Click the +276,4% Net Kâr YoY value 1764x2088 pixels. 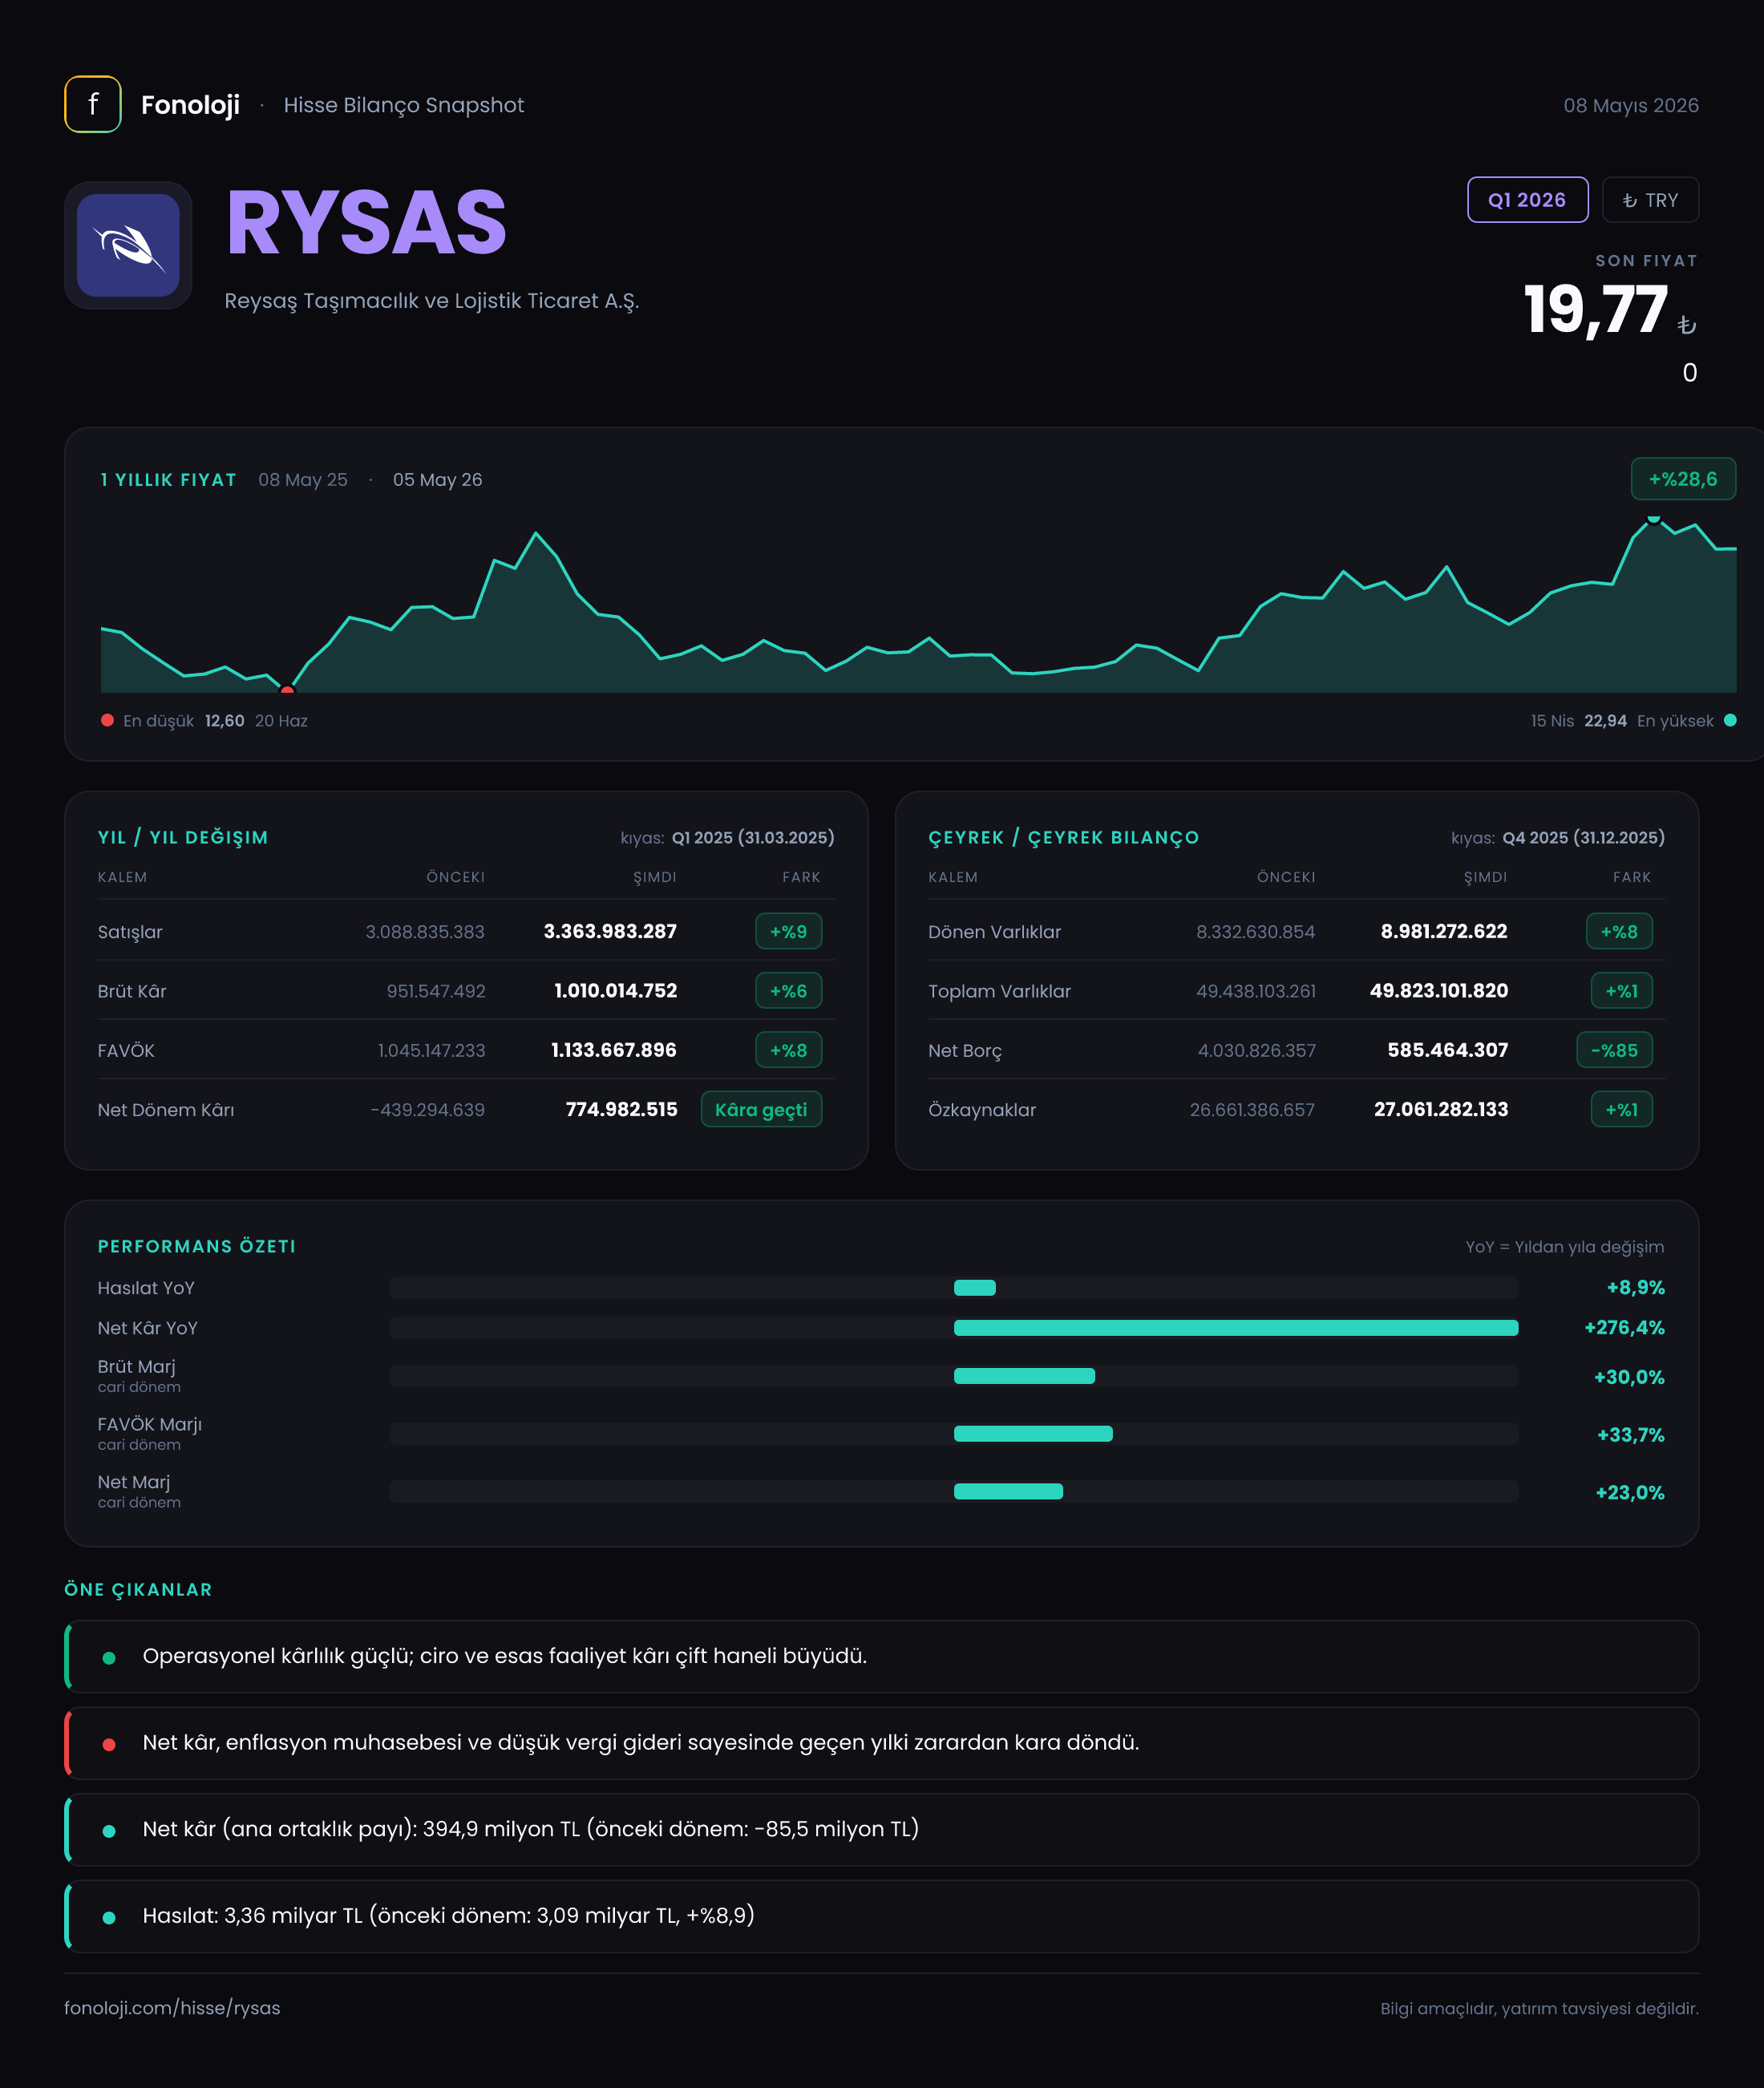(x=1624, y=1327)
